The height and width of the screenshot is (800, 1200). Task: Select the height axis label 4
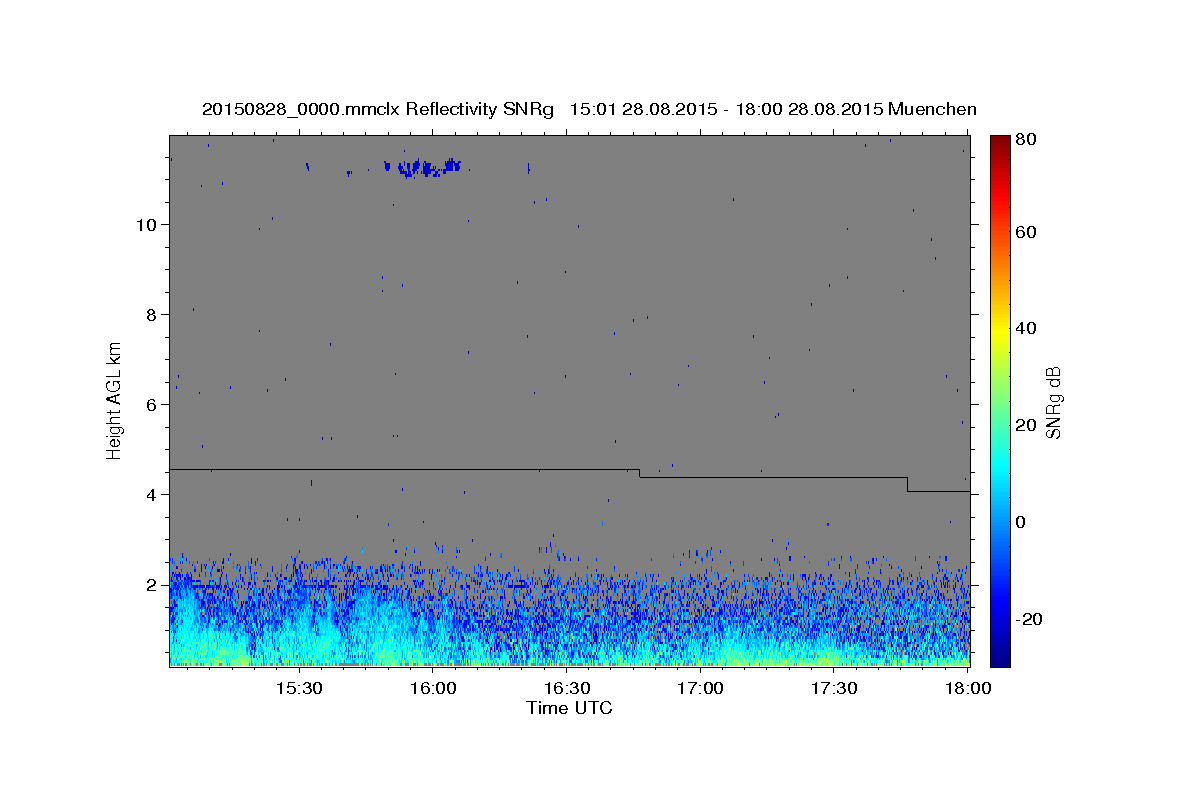pyautogui.click(x=151, y=494)
